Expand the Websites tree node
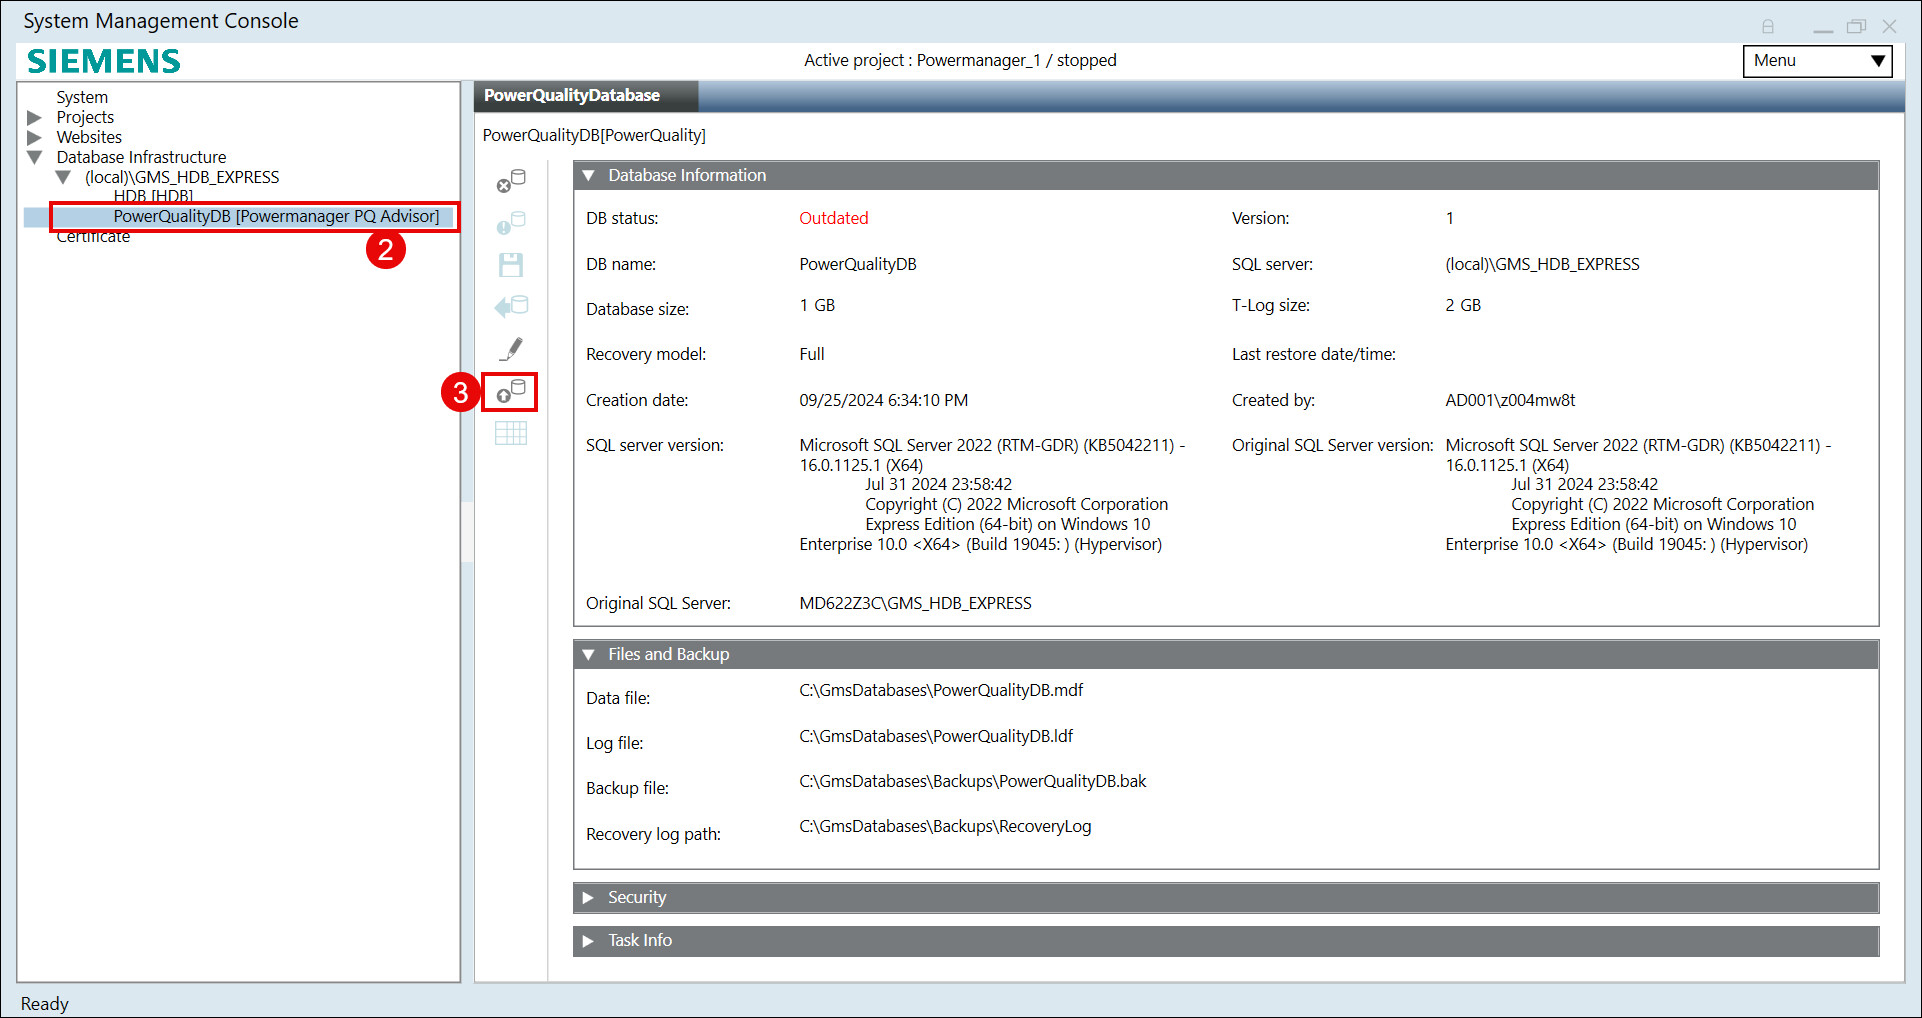The image size is (1922, 1018). coord(35,138)
